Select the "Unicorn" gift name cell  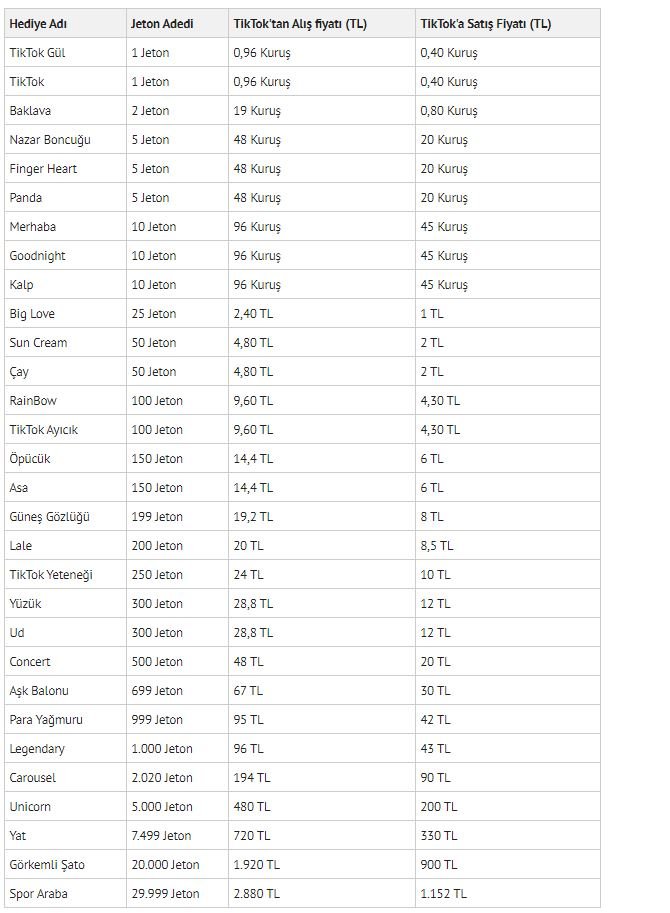pos(30,806)
